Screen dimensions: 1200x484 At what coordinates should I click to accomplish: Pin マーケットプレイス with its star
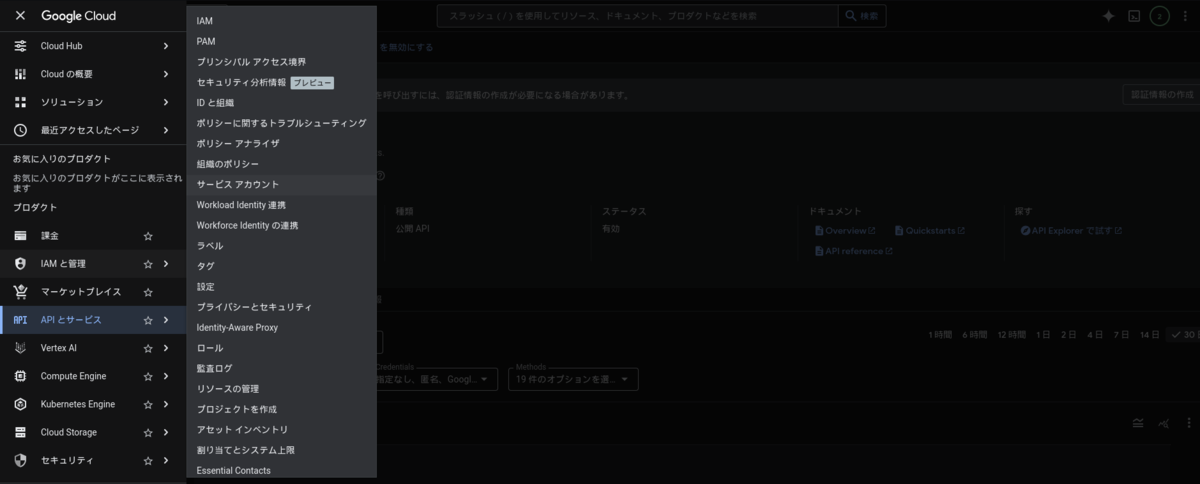(x=148, y=292)
